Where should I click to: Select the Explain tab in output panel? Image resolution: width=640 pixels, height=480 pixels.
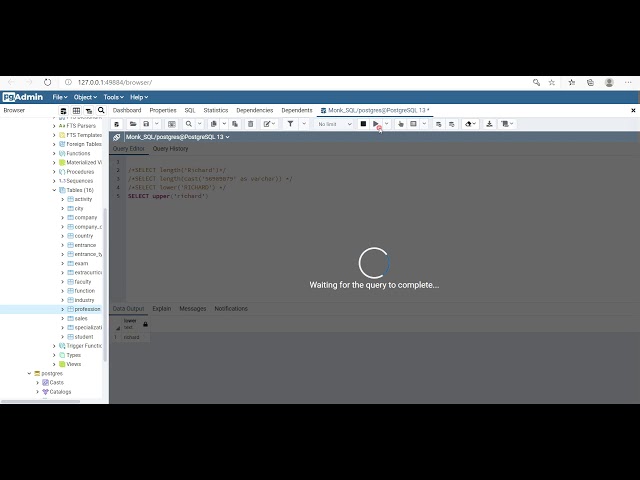point(162,309)
